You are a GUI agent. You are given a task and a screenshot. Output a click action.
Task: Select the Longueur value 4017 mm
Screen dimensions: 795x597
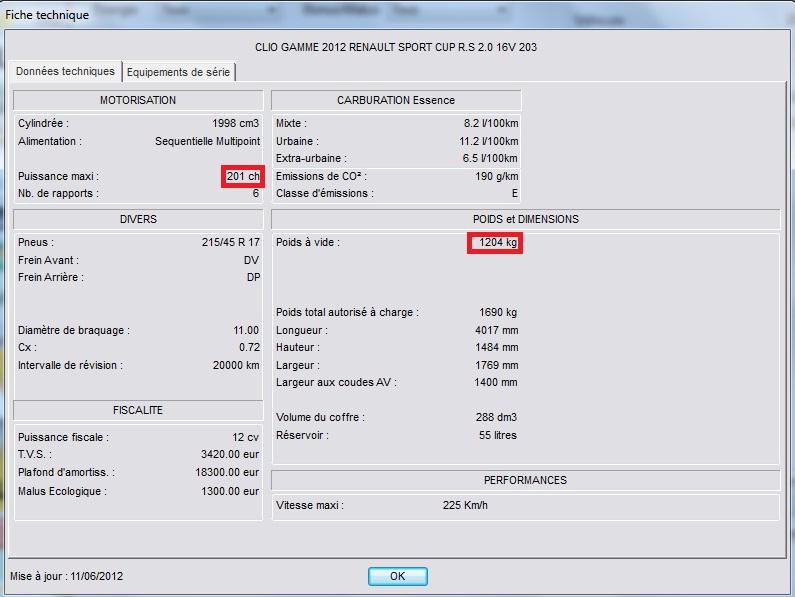[496, 330]
